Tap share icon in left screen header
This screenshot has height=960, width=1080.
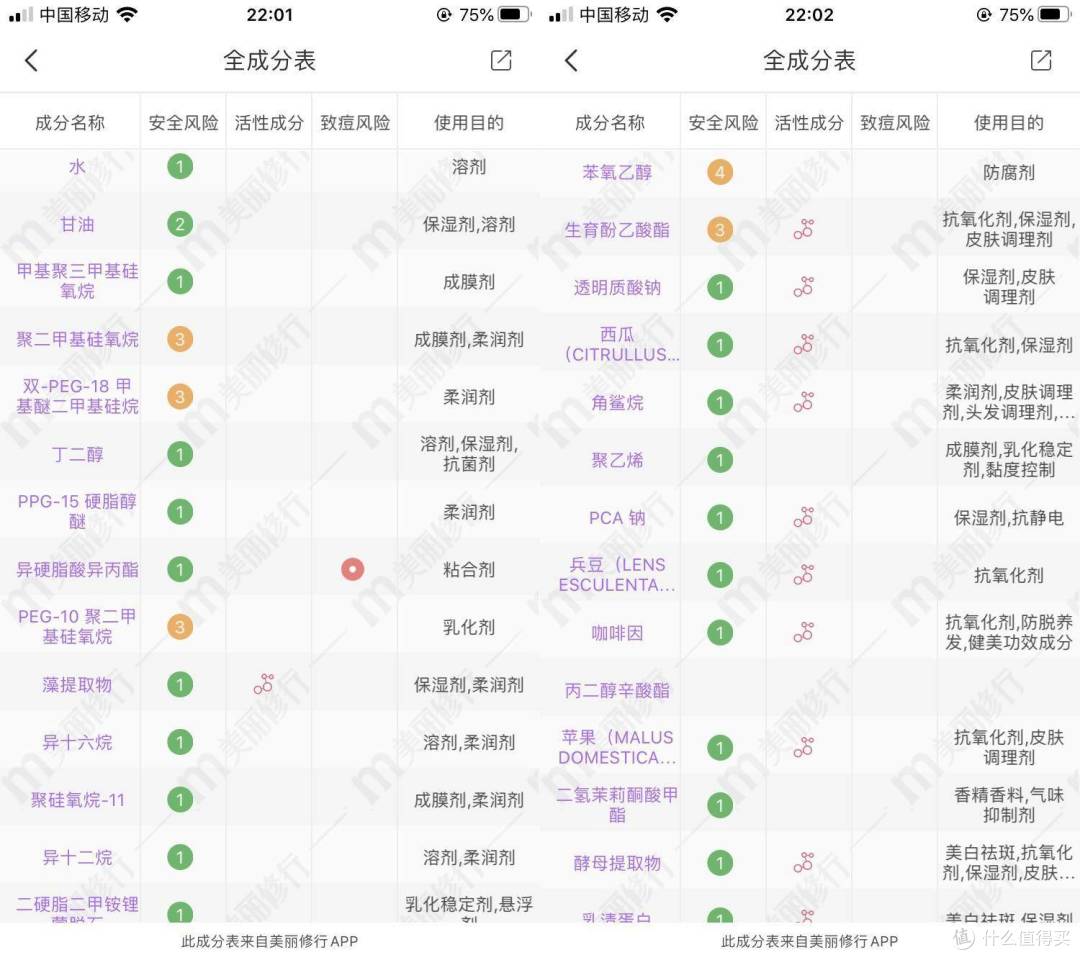501,61
